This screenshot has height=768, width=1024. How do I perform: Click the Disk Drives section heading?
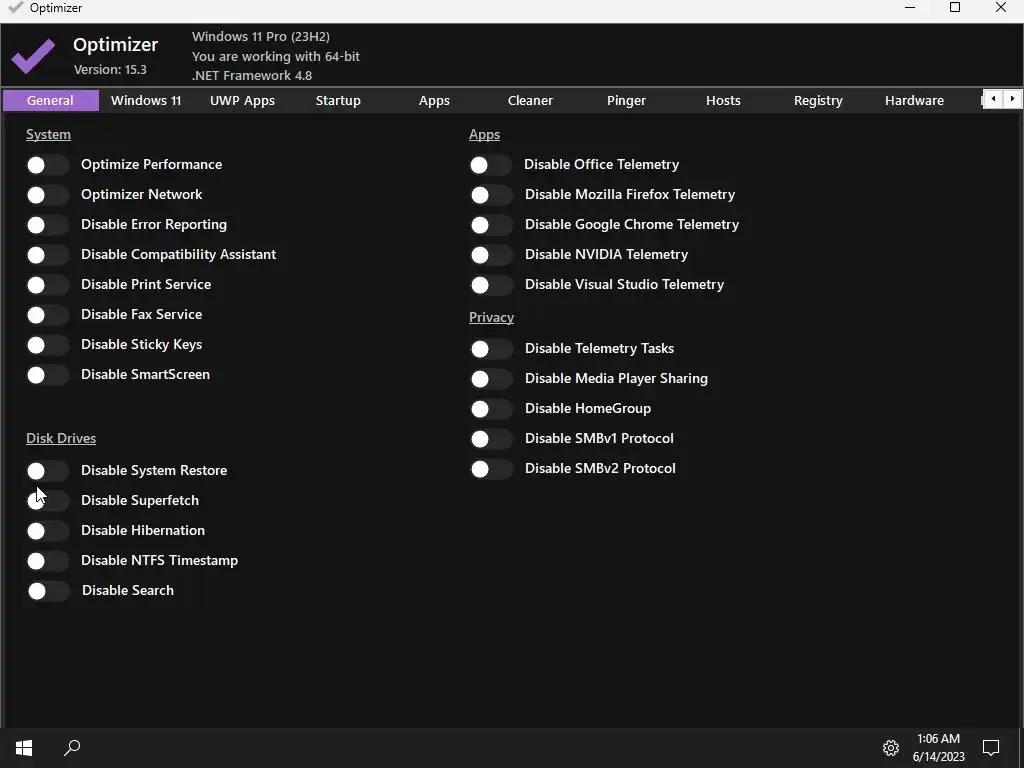click(x=61, y=438)
